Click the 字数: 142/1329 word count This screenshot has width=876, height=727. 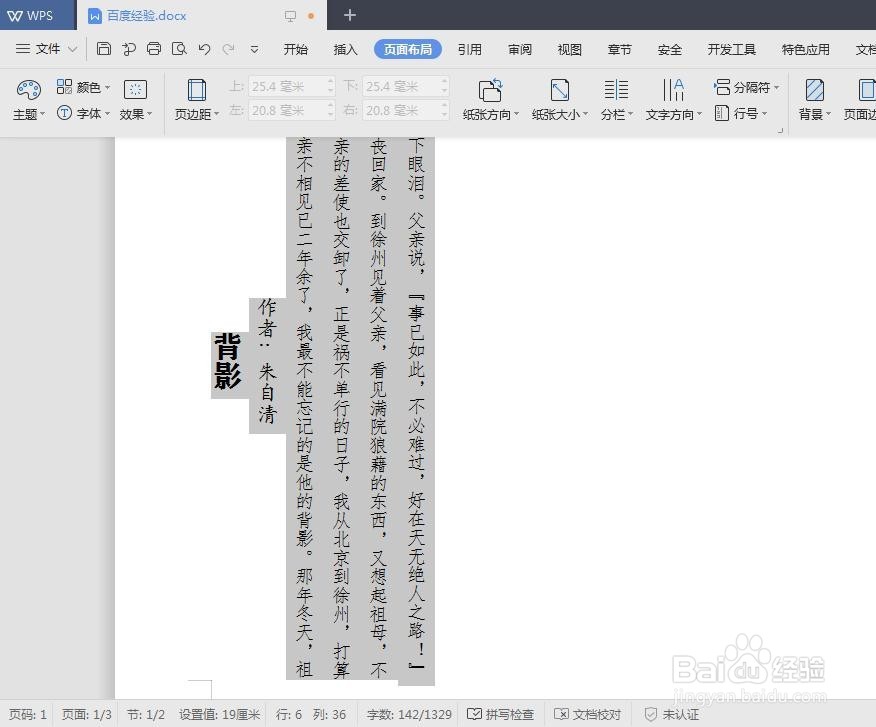click(409, 714)
